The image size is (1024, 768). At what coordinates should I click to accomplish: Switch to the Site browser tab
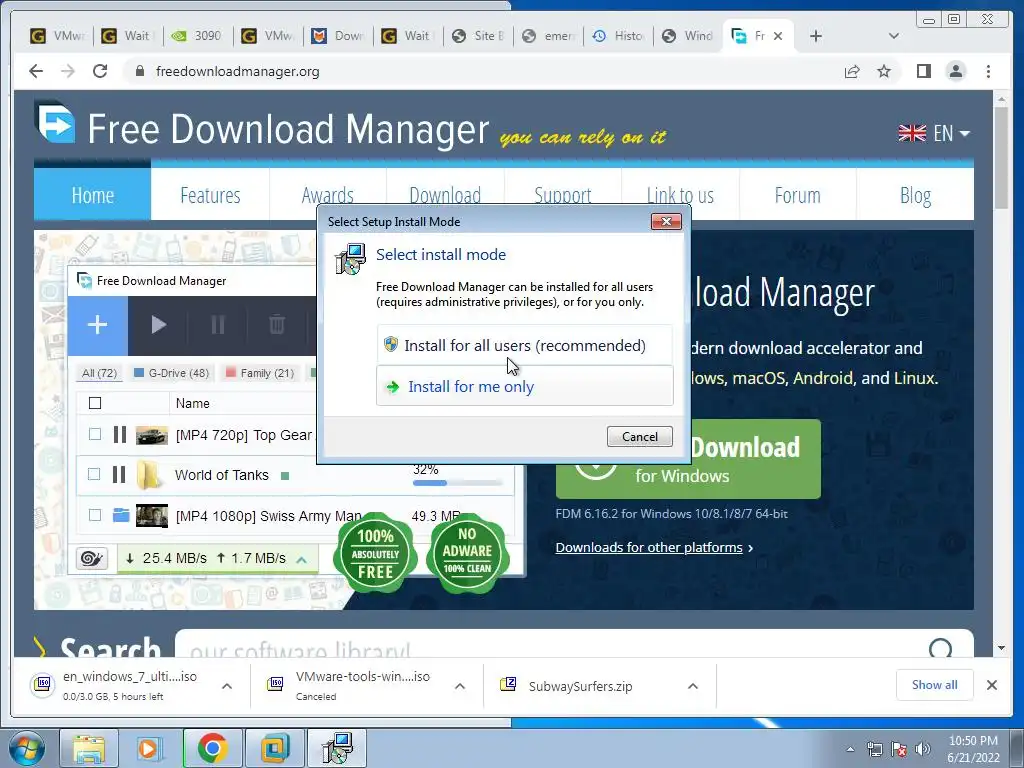(478, 36)
